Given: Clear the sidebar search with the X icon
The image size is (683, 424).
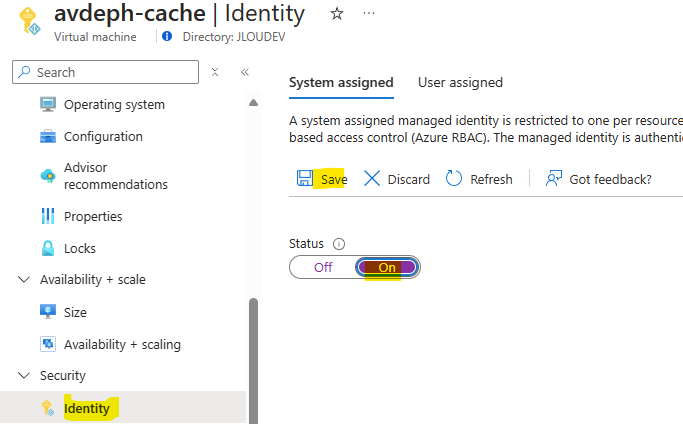Looking at the screenshot, I should 215,72.
